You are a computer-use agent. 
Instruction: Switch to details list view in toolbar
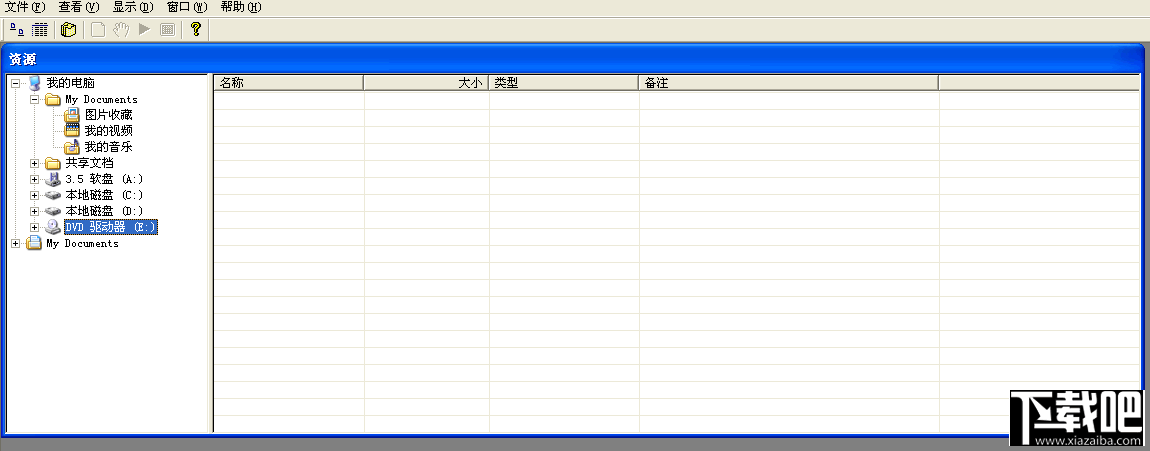point(40,29)
